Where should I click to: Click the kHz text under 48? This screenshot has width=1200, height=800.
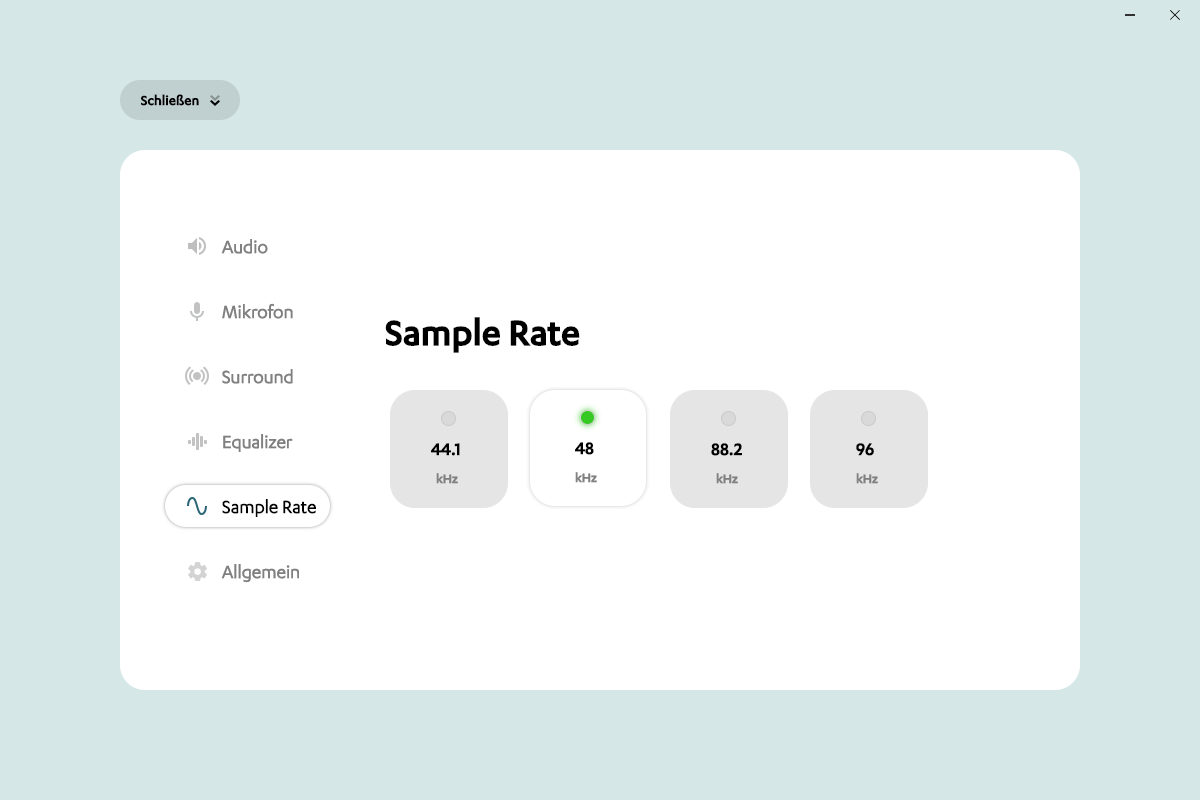pos(586,478)
